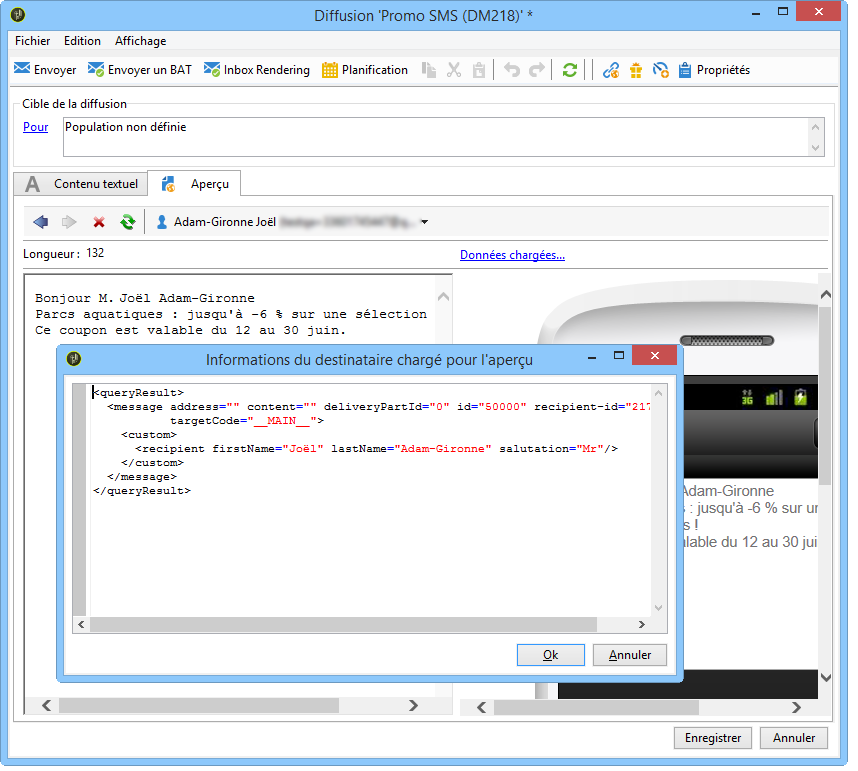Click the red X remove icon
Screen dimensions: 858x771
click(x=99, y=222)
